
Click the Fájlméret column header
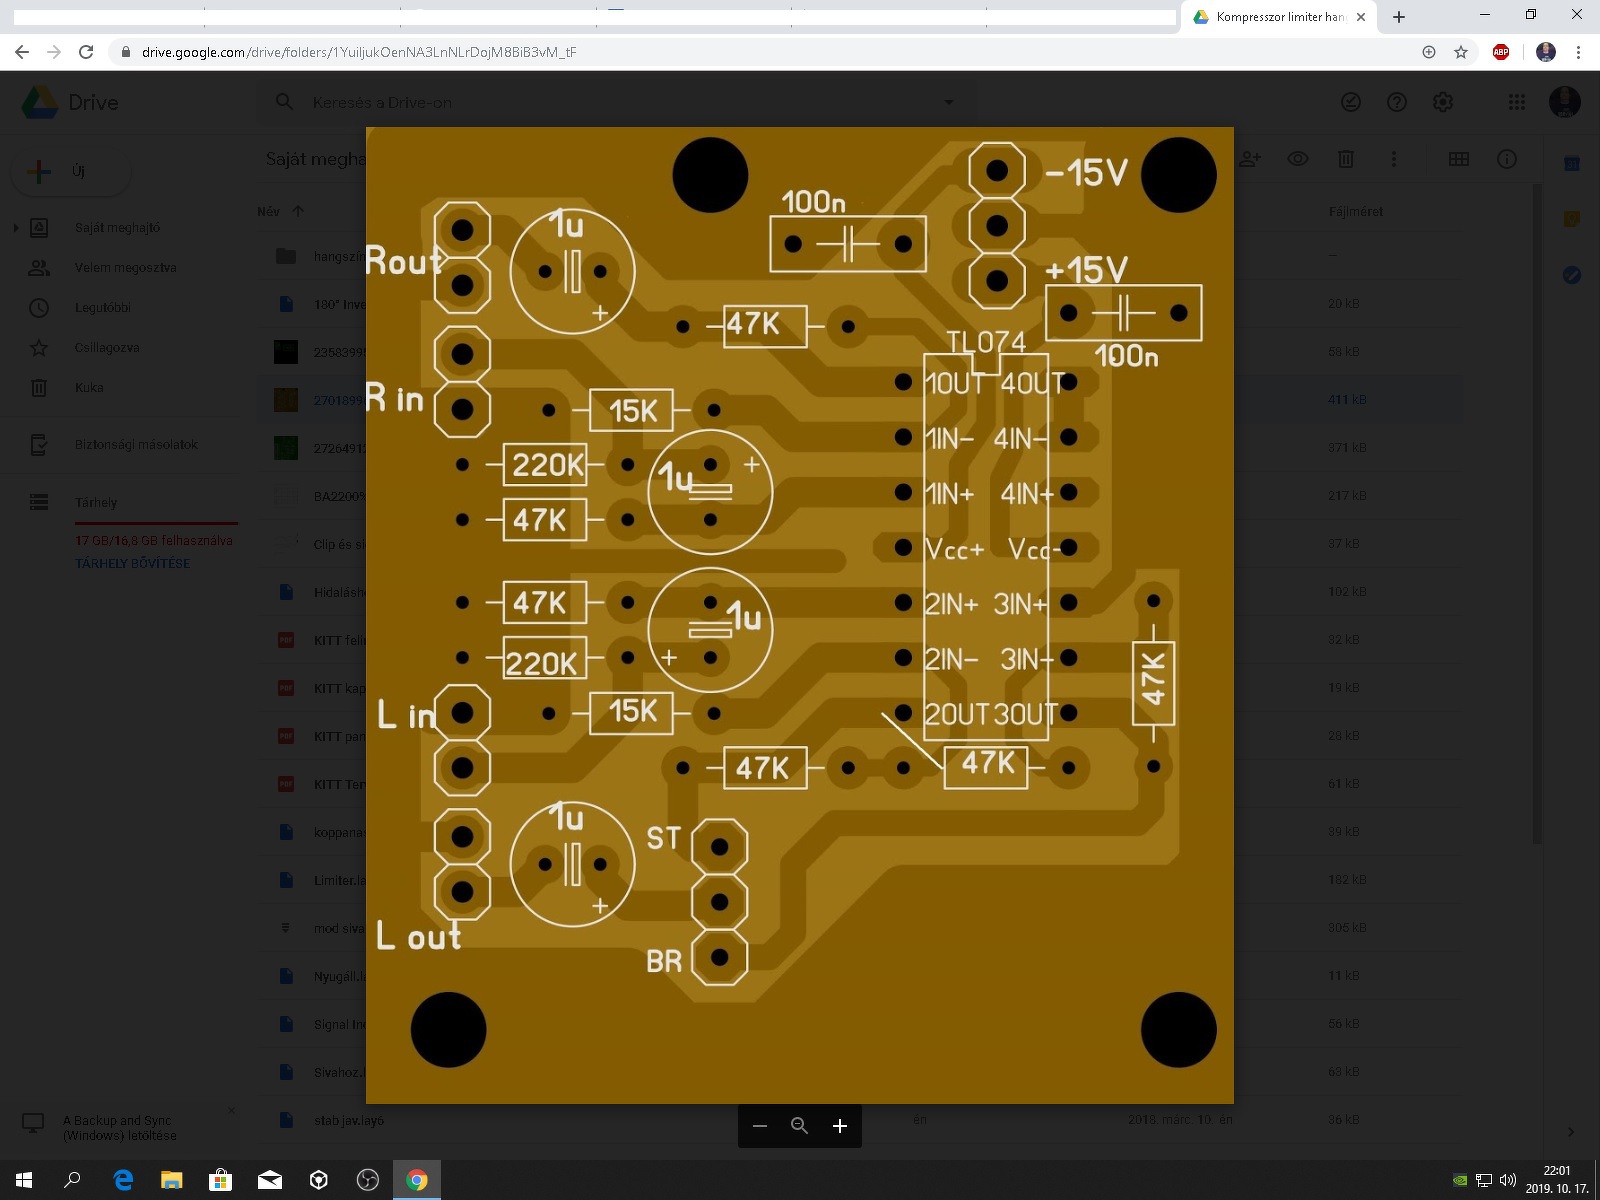pos(1356,211)
